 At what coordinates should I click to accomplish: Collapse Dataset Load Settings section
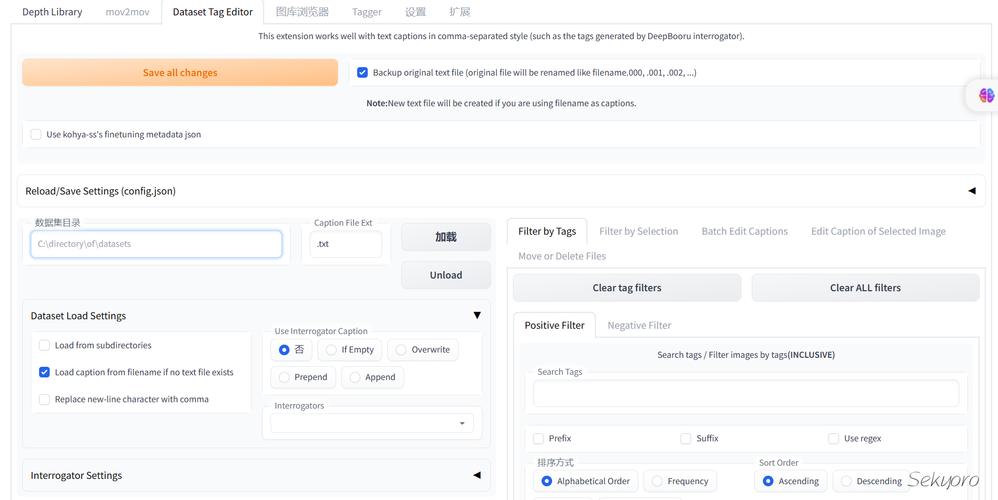pos(257,316)
